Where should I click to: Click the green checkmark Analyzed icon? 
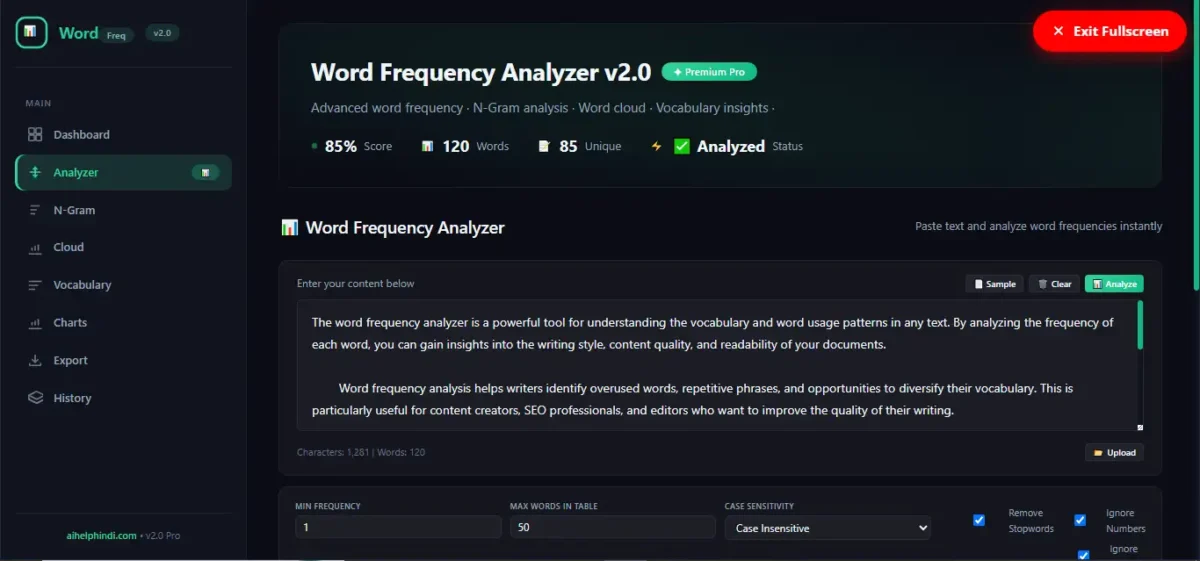(682, 146)
